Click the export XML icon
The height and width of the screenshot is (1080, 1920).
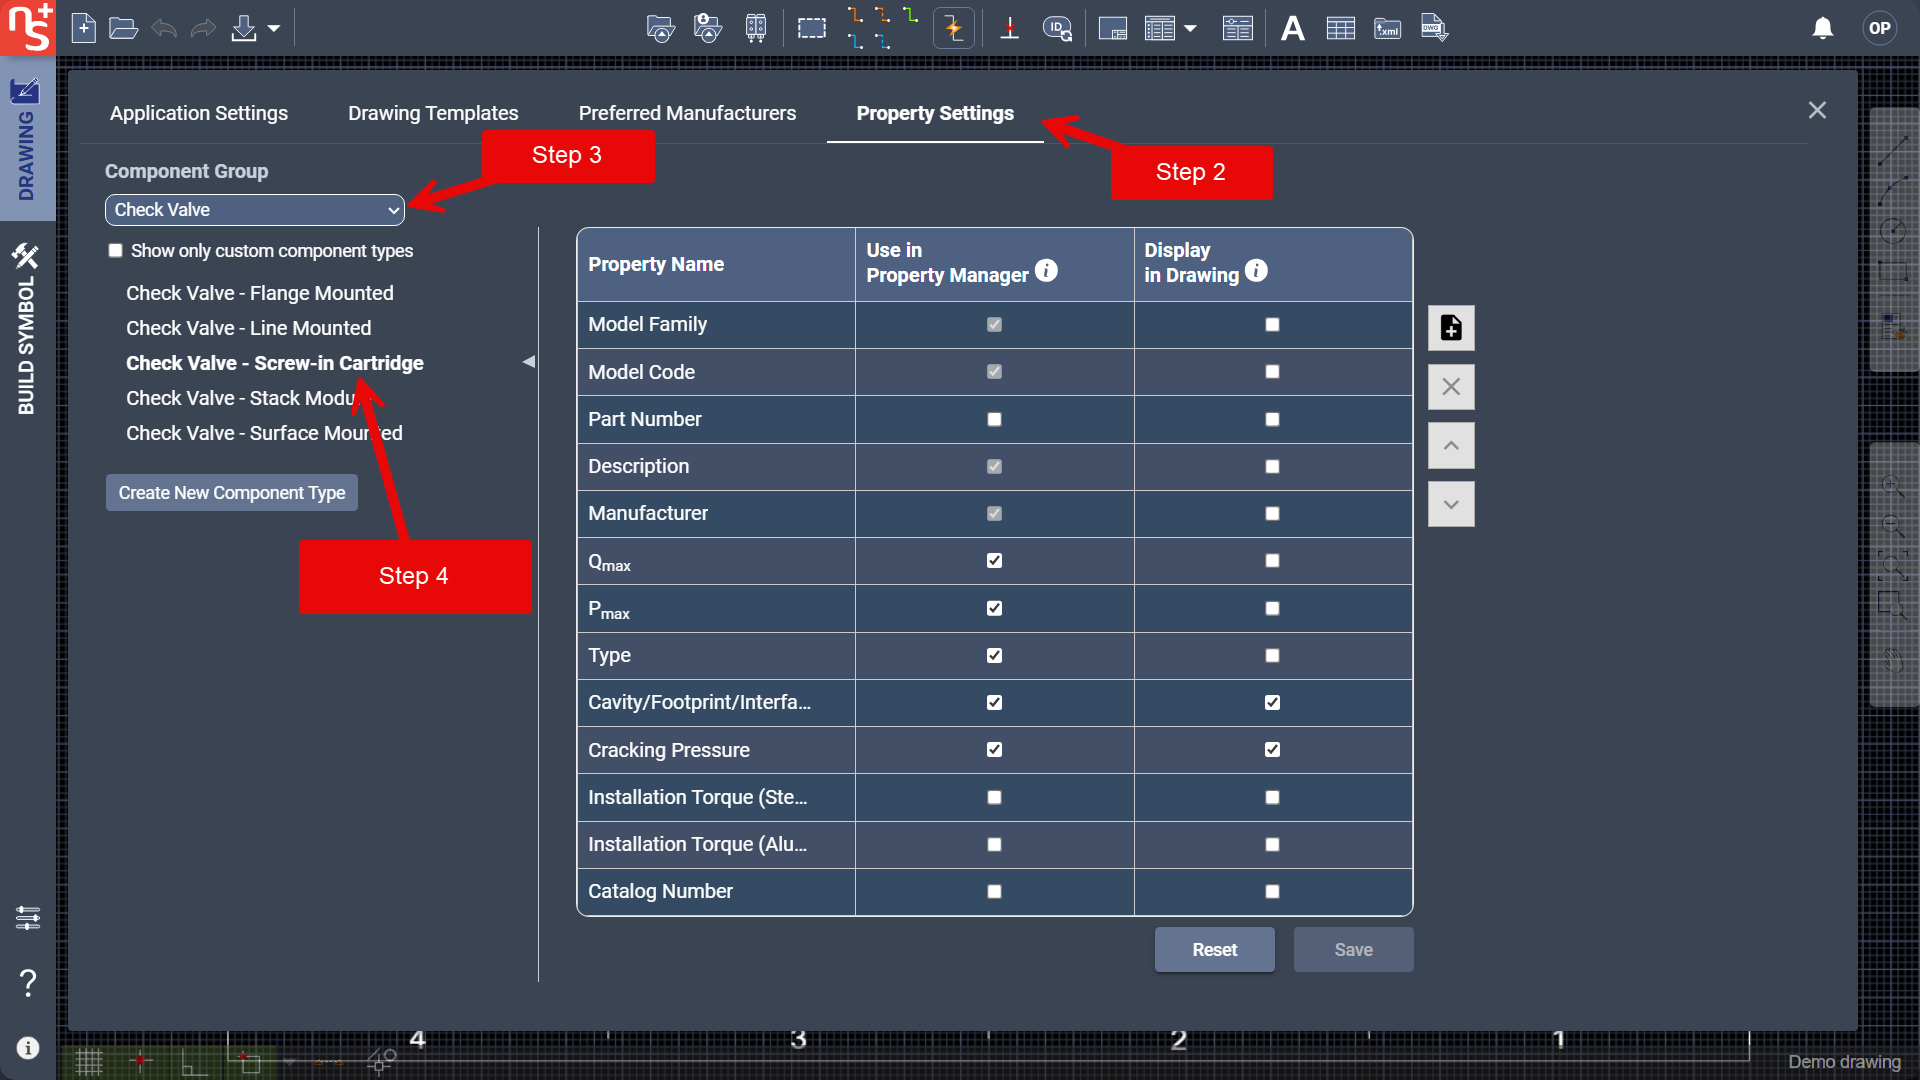[x=1387, y=28]
